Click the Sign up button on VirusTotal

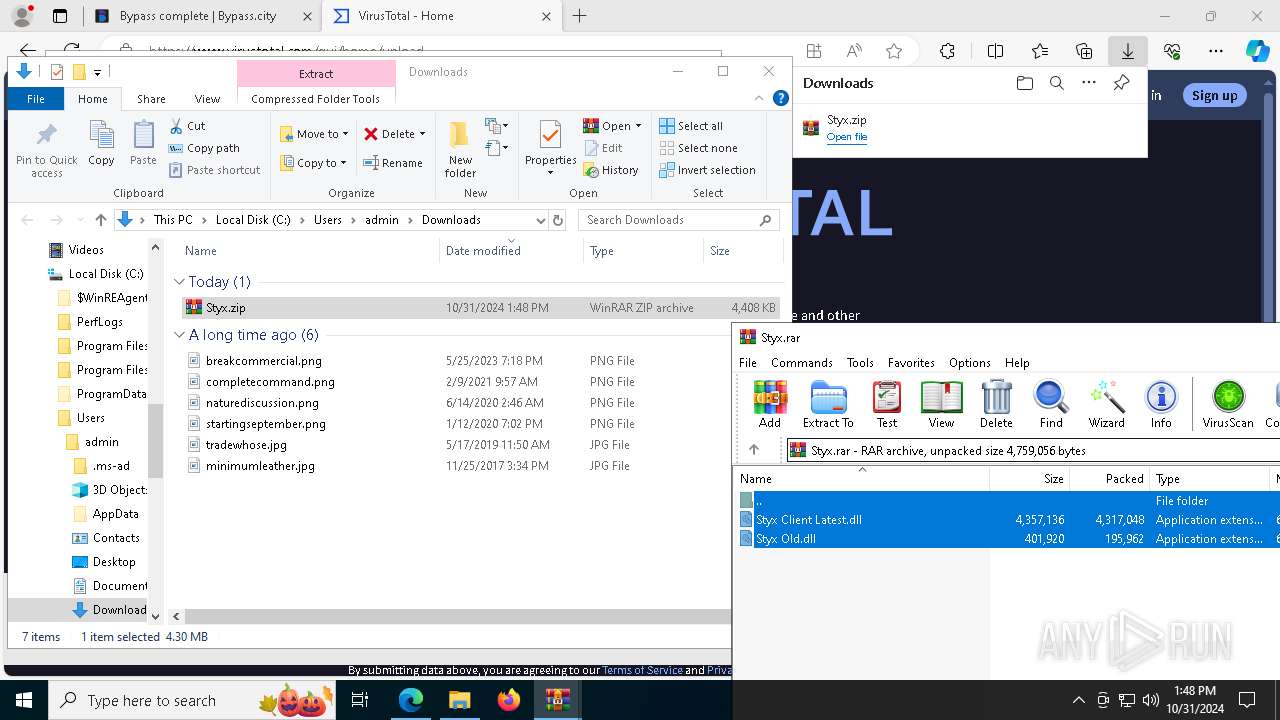click(x=1214, y=95)
